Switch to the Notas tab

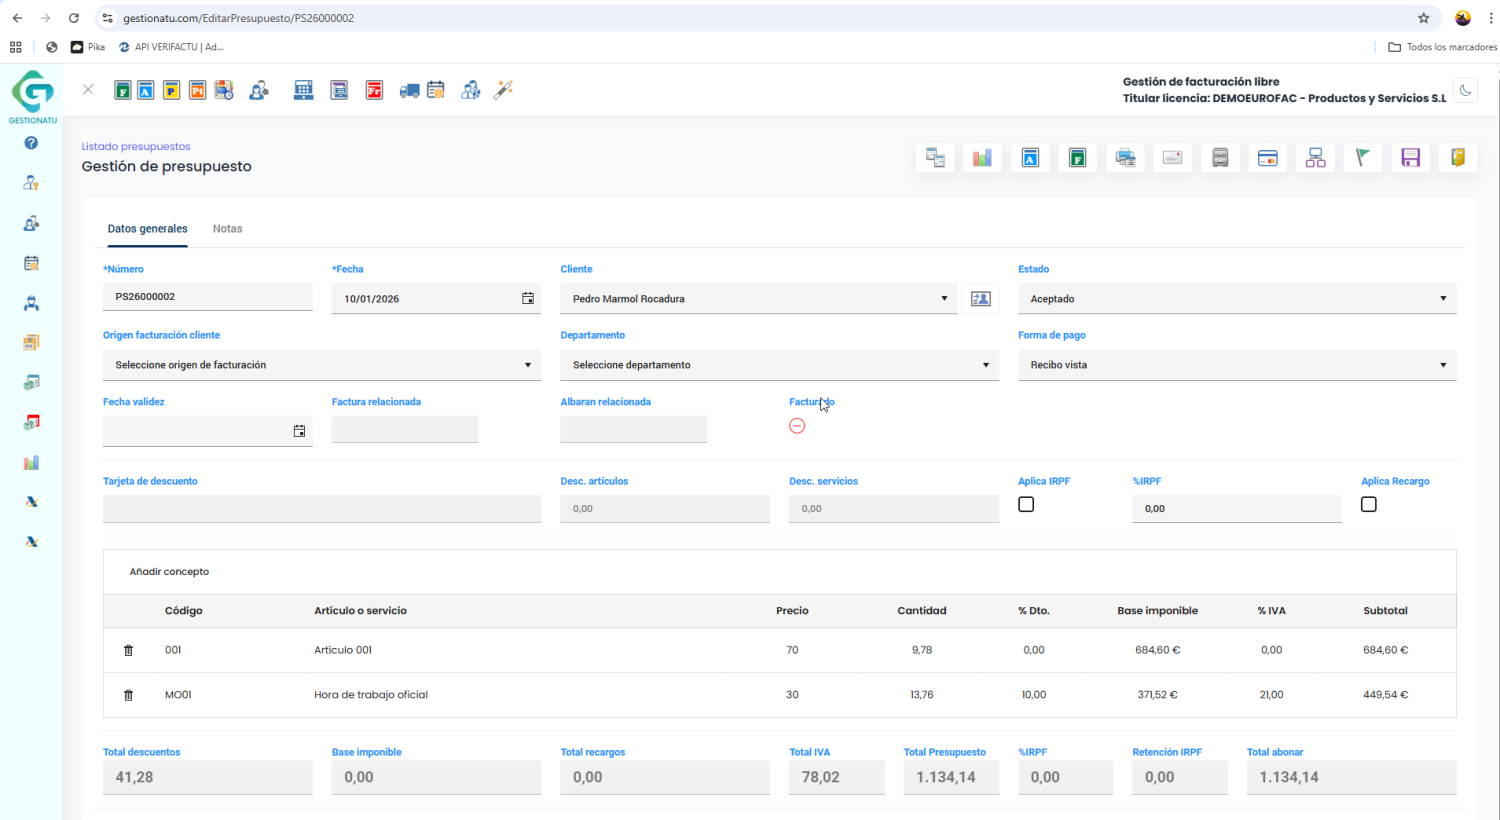[x=227, y=229]
